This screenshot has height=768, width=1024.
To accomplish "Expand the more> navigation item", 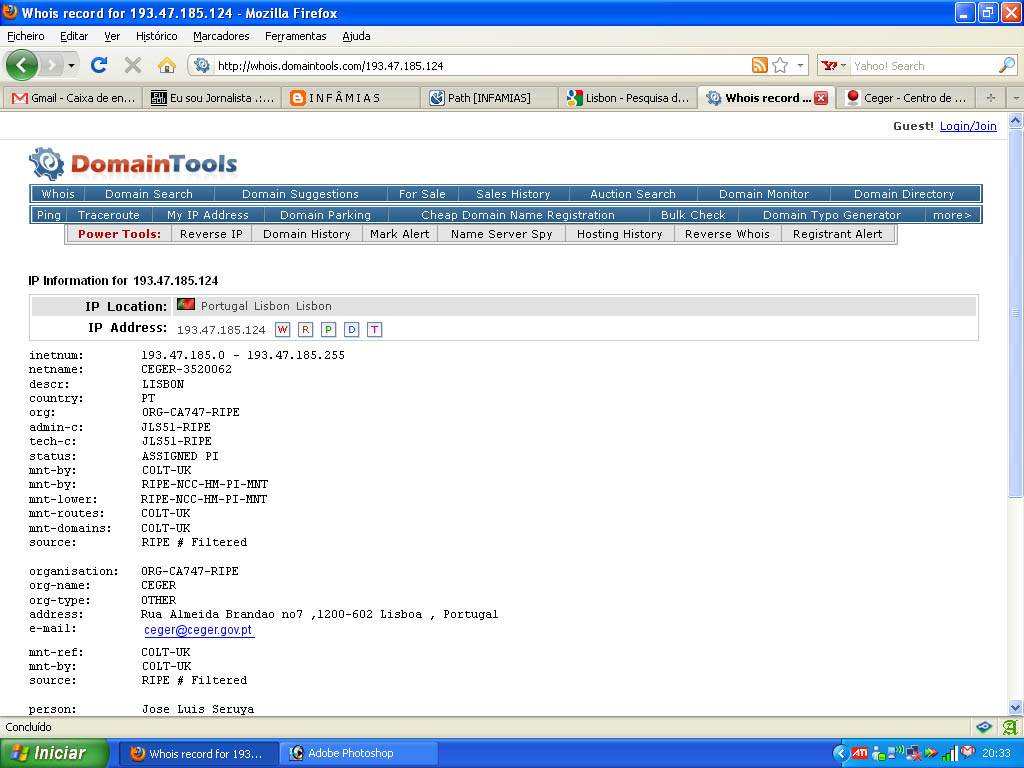I will (x=952, y=215).
